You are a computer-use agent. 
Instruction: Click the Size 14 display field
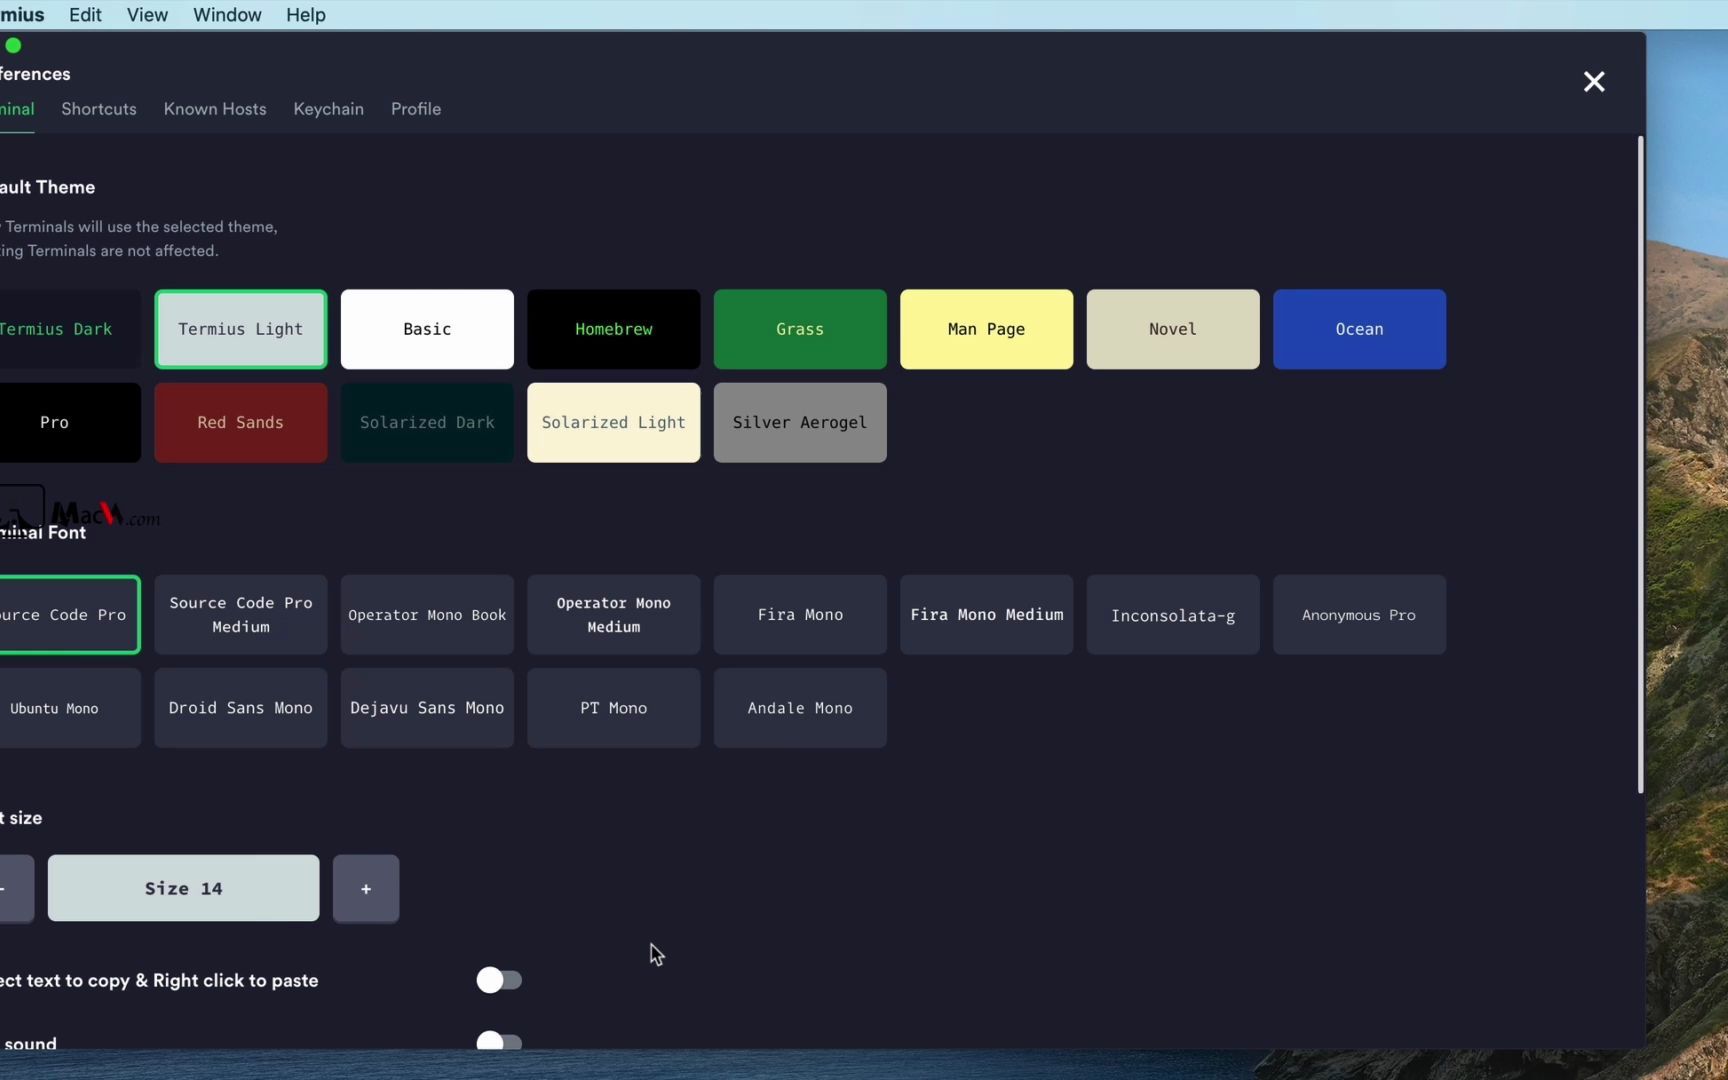(184, 888)
